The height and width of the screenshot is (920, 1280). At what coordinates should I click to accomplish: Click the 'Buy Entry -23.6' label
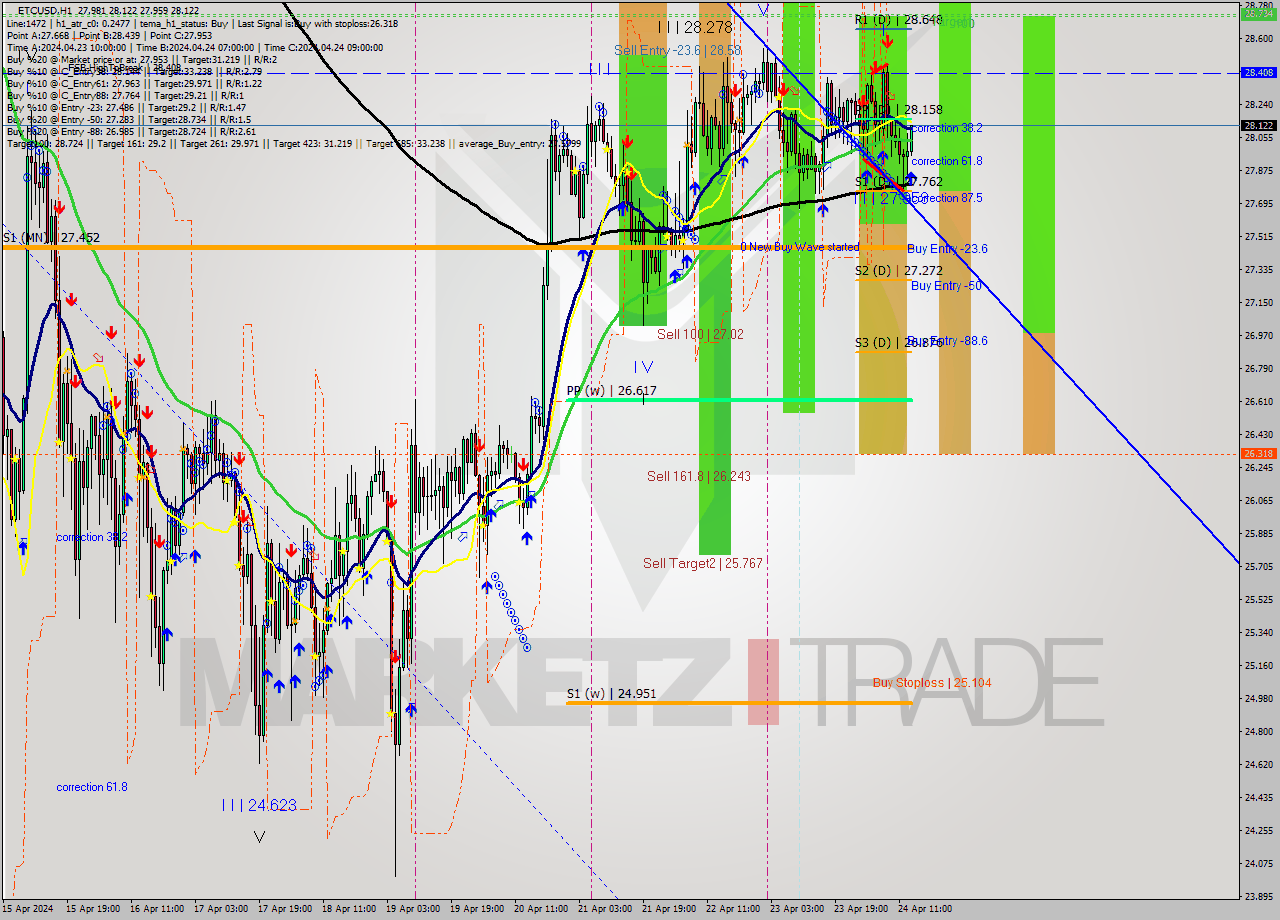[947, 249]
